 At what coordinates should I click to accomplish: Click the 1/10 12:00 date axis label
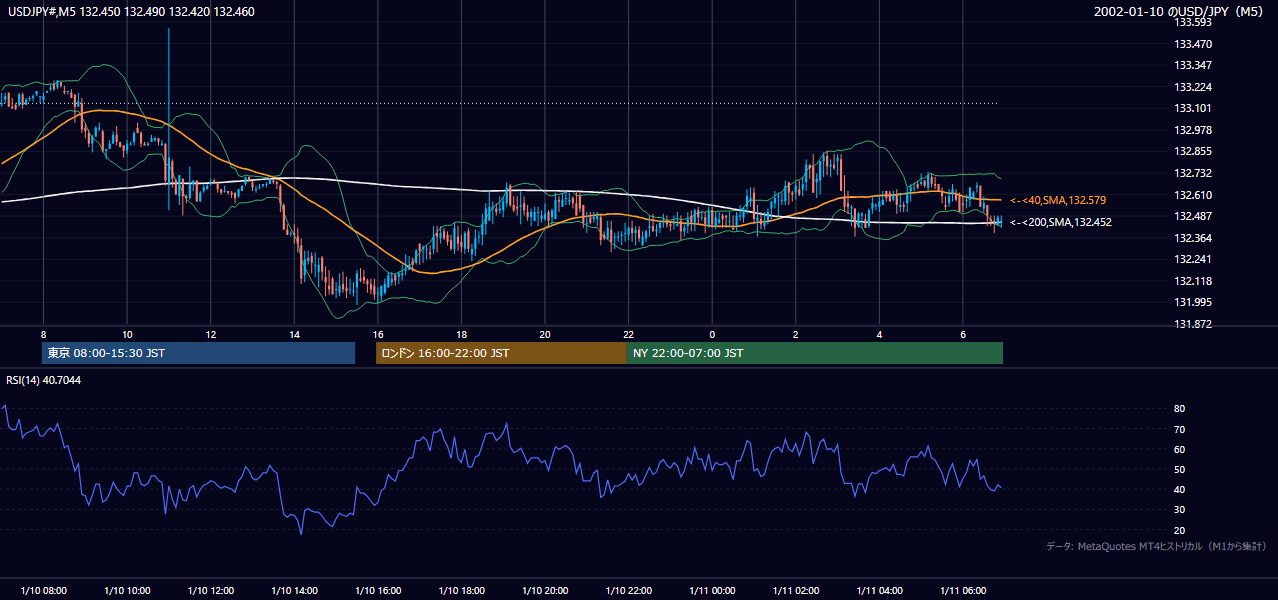210,591
